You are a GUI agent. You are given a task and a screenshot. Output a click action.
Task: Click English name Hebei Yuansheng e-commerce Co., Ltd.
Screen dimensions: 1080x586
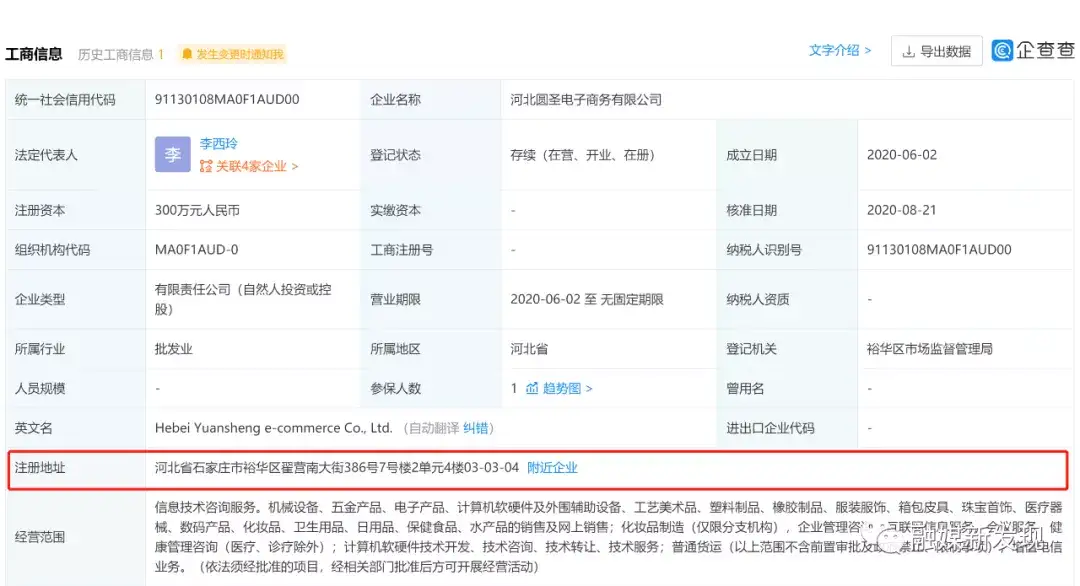click(x=273, y=428)
